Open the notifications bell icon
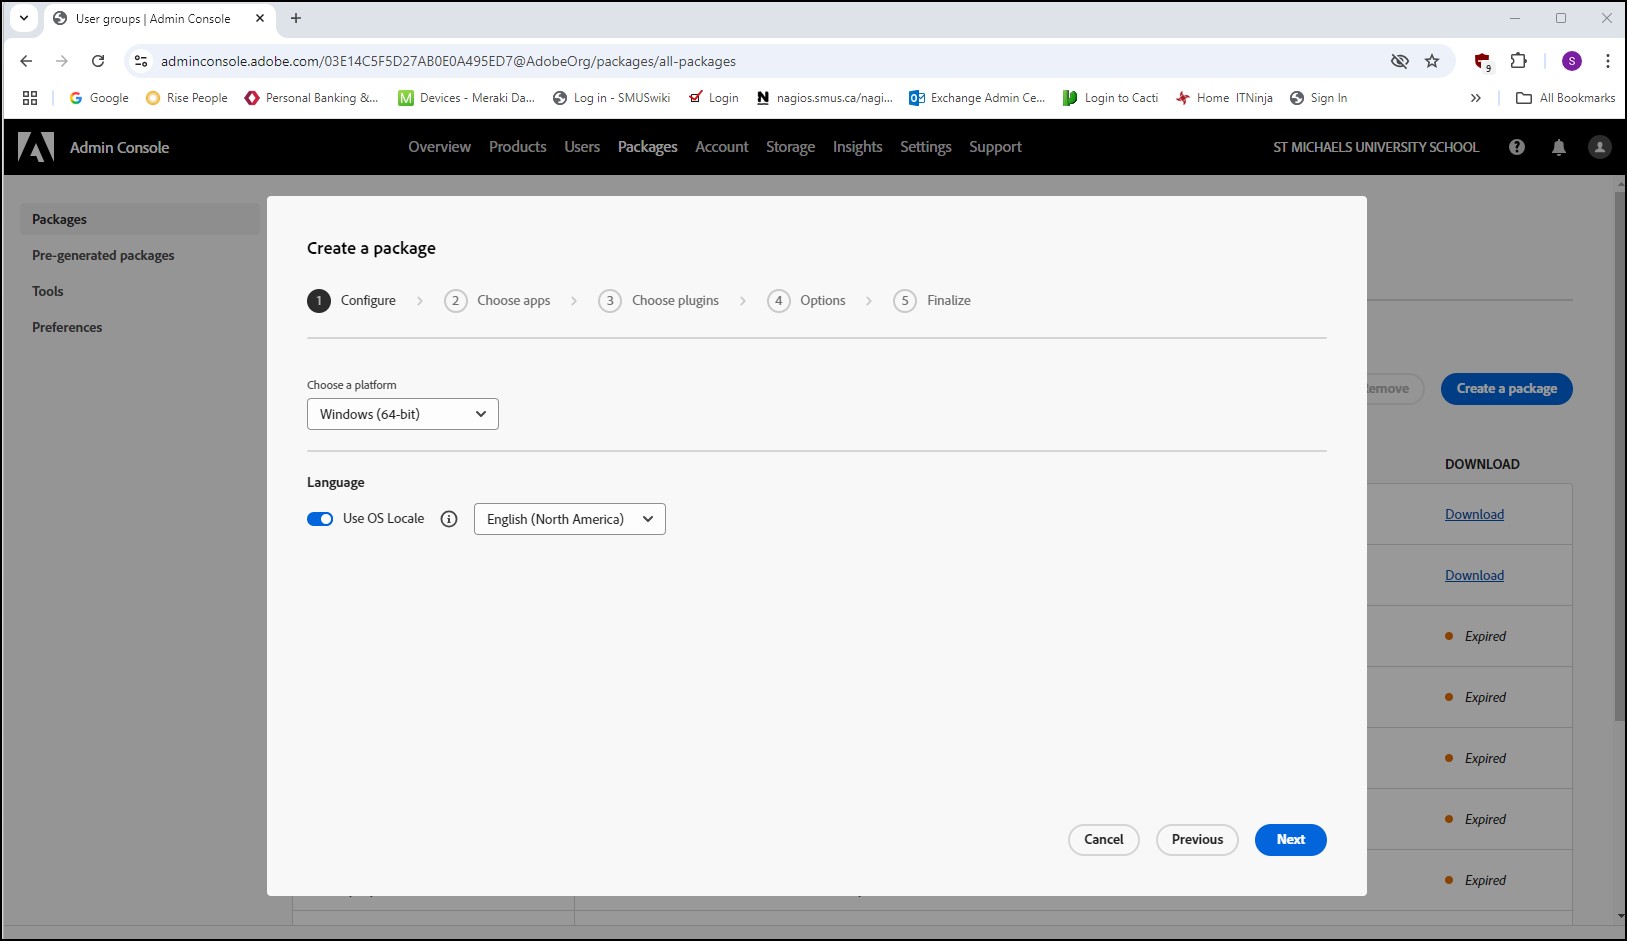Image resolution: width=1627 pixels, height=941 pixels. pos(1559,147)
